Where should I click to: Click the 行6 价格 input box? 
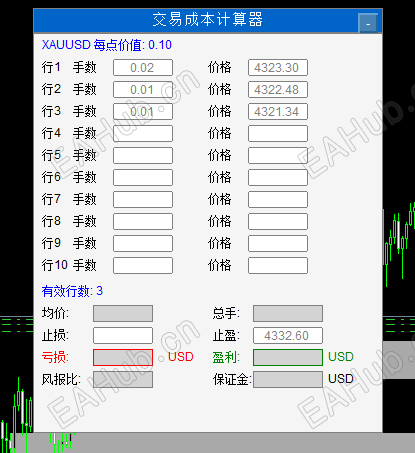pos(278,178)
